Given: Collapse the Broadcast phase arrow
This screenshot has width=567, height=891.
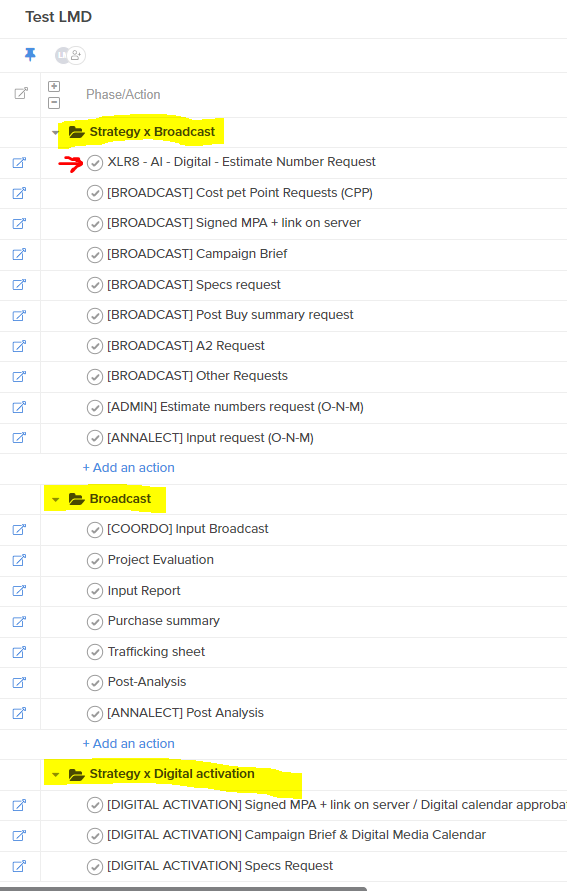Looking at the screenshot, I should (55, 499).
